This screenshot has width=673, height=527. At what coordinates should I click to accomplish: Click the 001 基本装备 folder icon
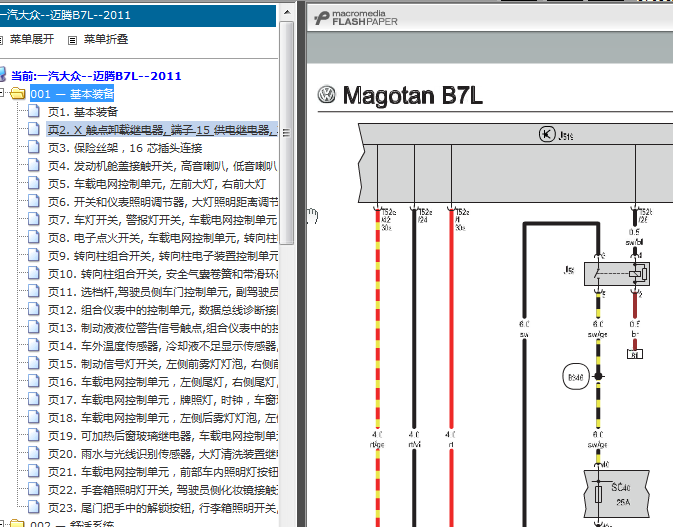[18, 93]
